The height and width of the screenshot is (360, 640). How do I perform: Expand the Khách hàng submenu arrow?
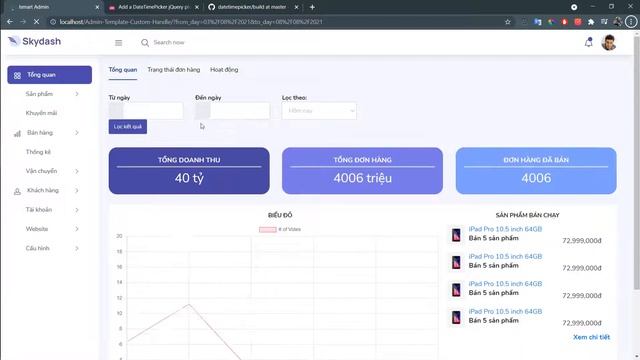click(x=77, y=190)
